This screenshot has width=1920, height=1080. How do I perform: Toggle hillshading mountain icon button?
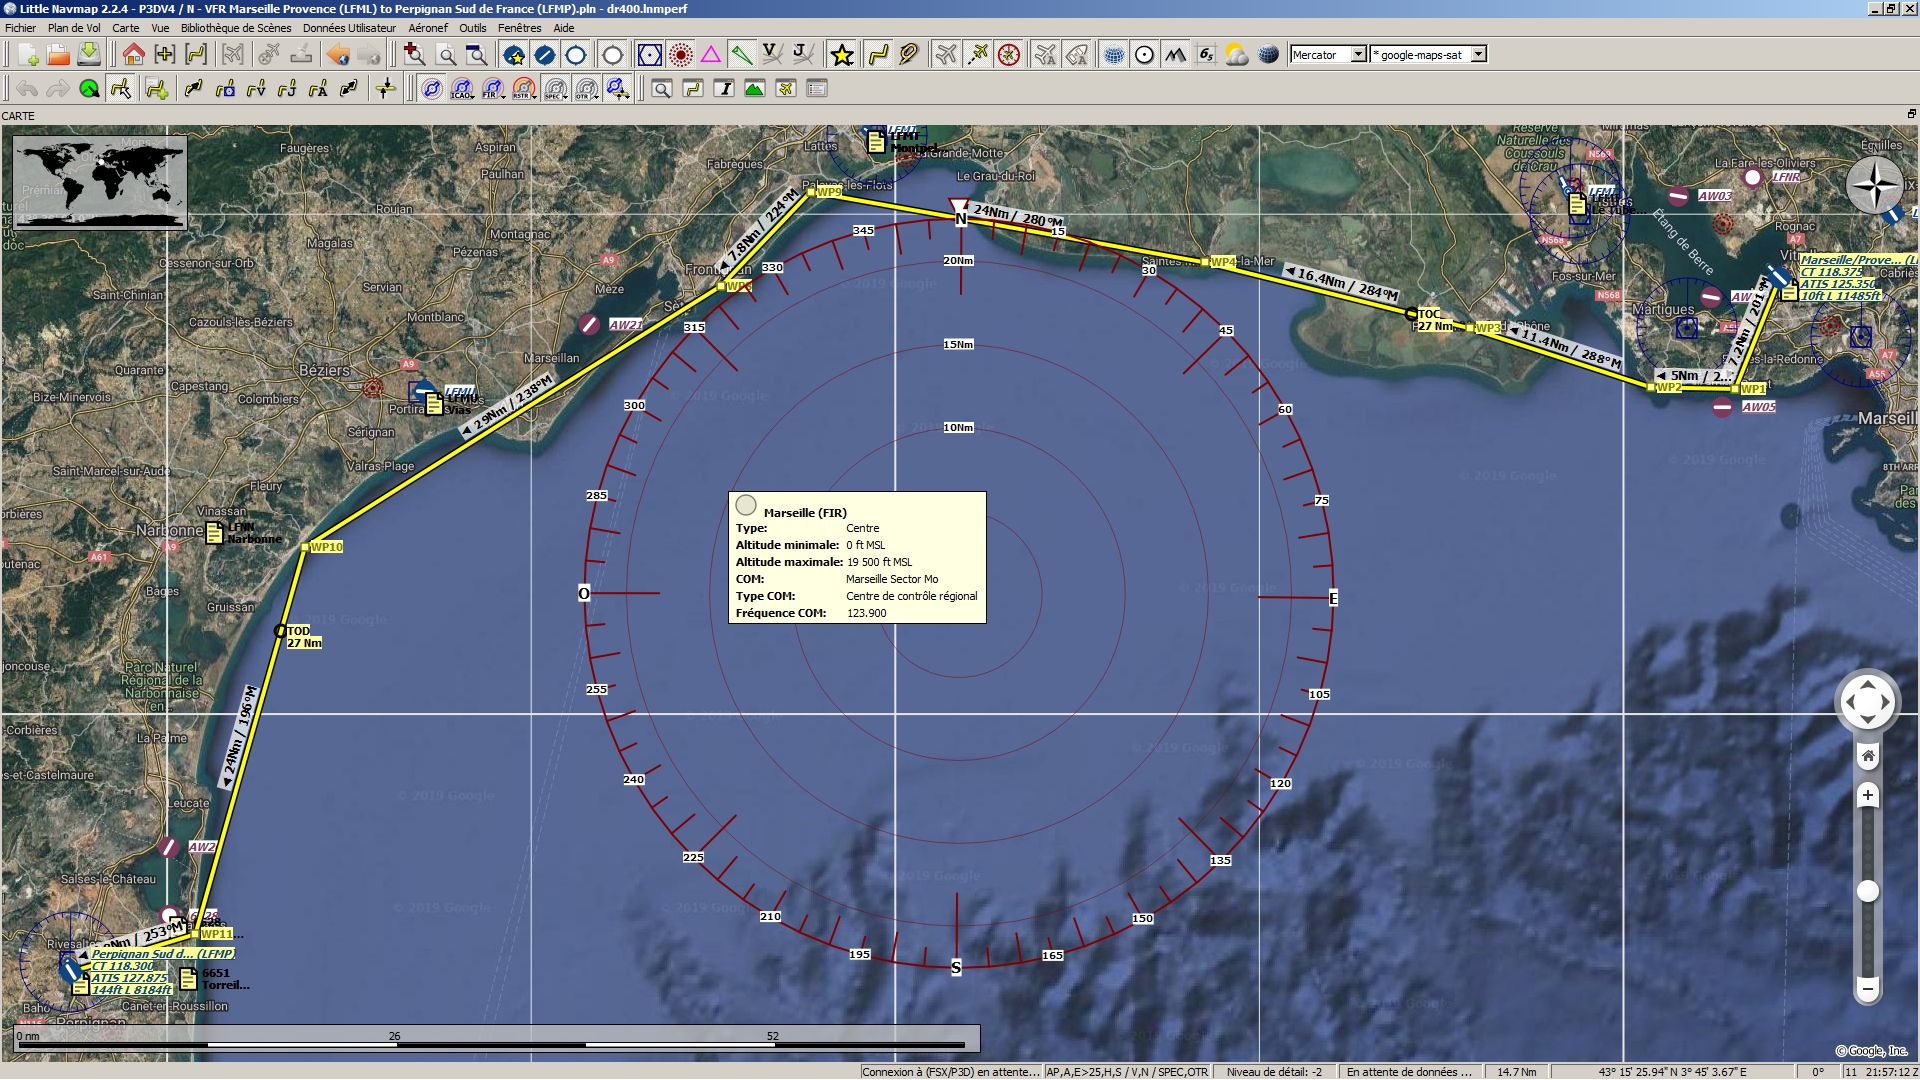(x=1175, y=55)
